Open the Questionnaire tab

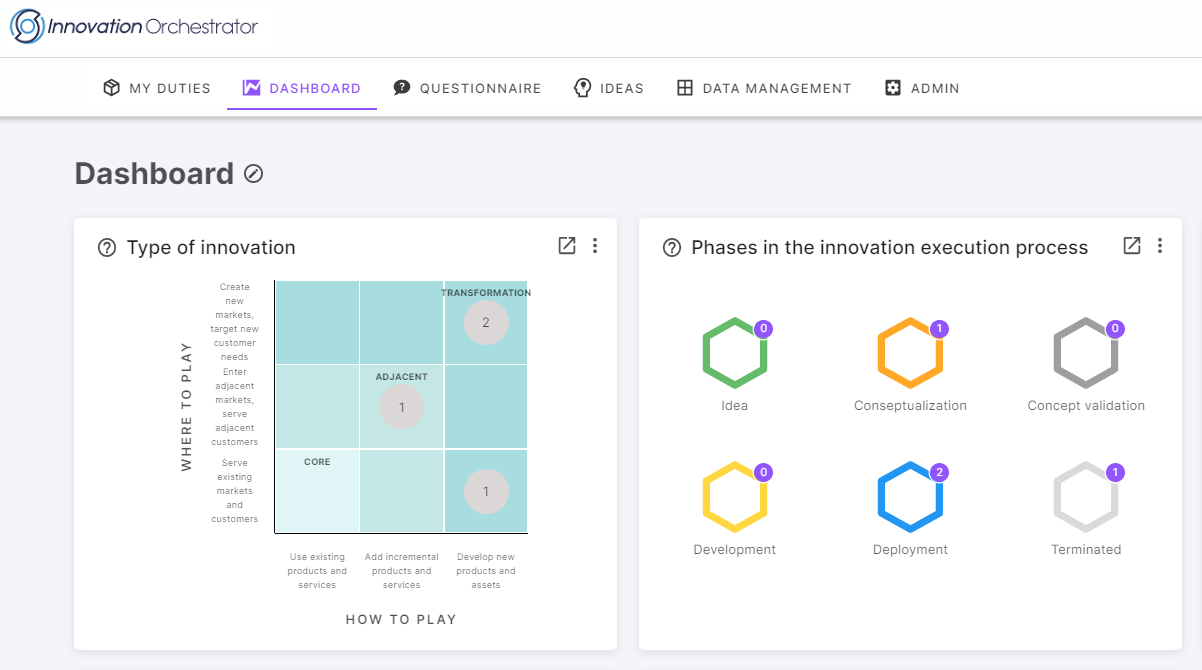pos(467,88)
